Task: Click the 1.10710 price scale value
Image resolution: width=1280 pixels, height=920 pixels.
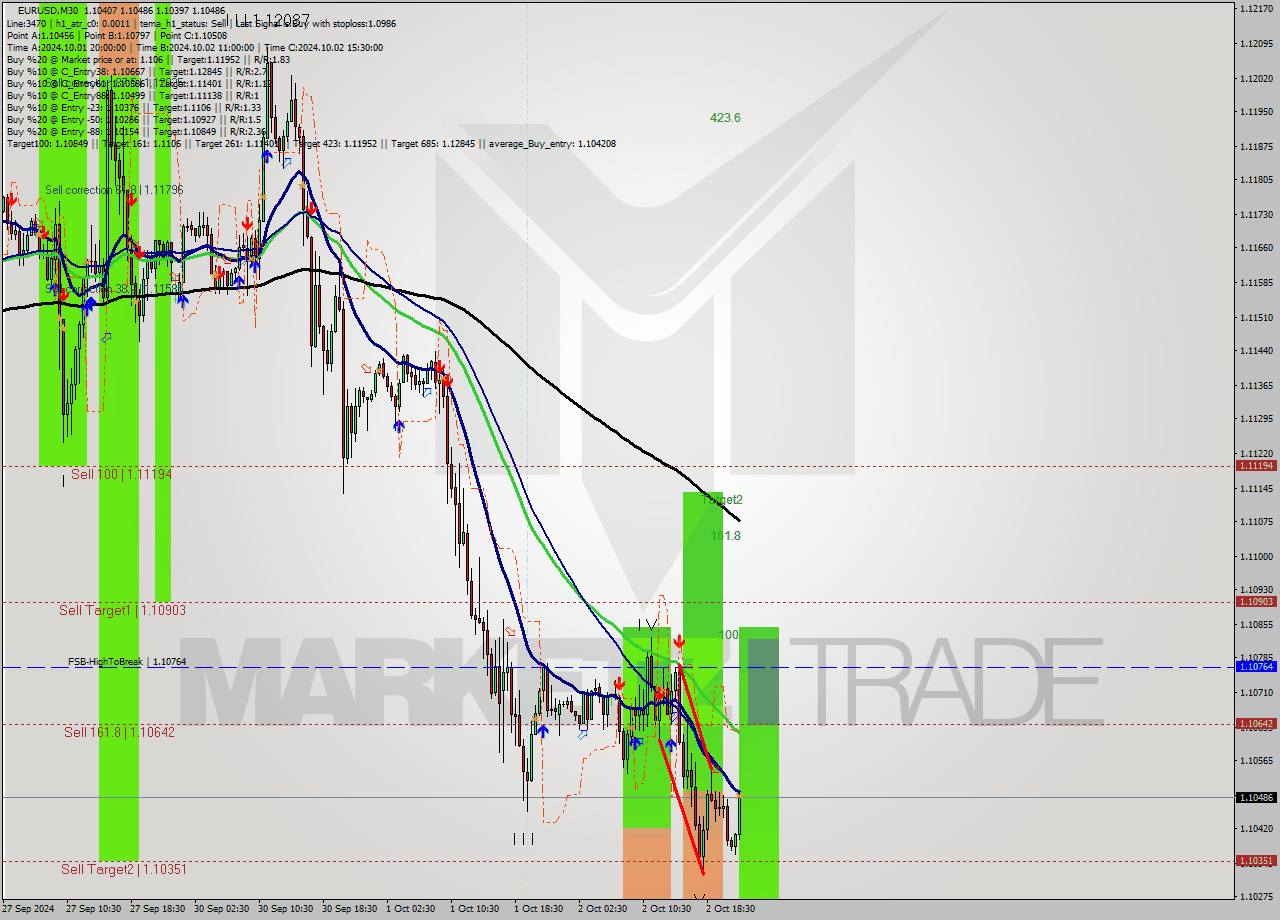Action: (x=1255, y=692)
